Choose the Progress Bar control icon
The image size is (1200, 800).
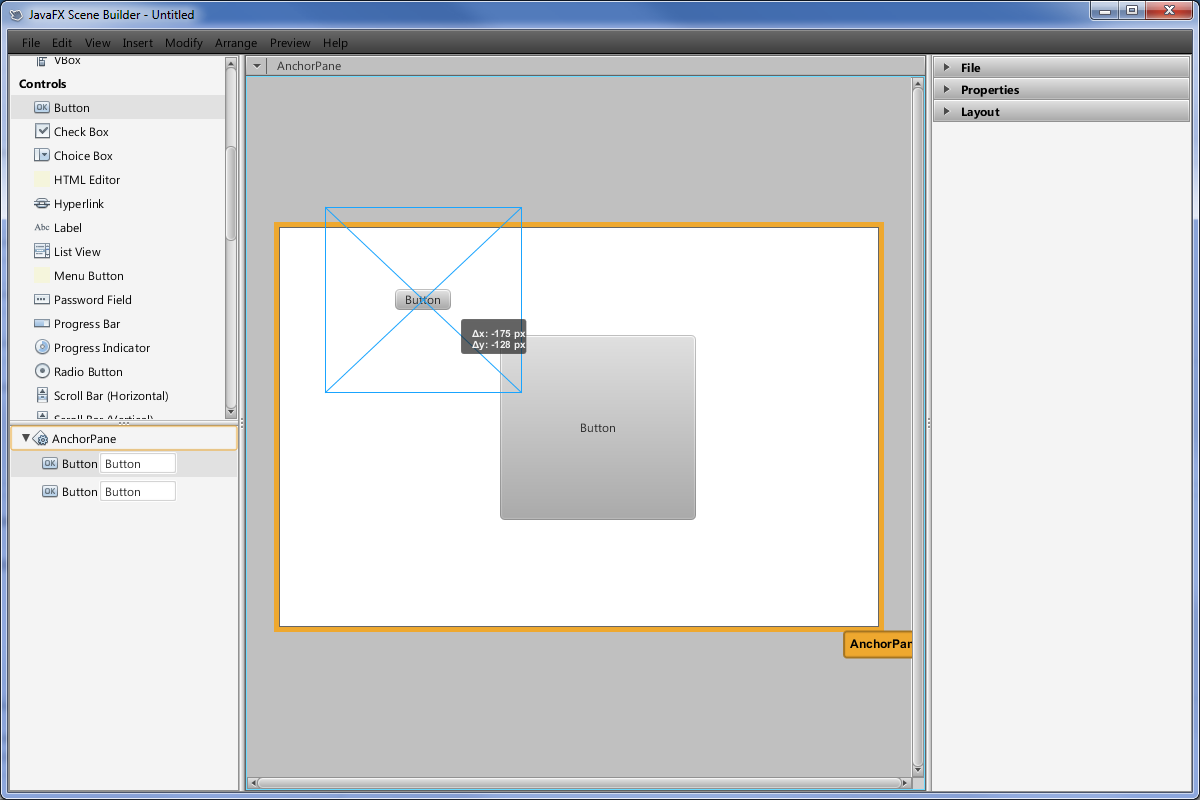42,323
